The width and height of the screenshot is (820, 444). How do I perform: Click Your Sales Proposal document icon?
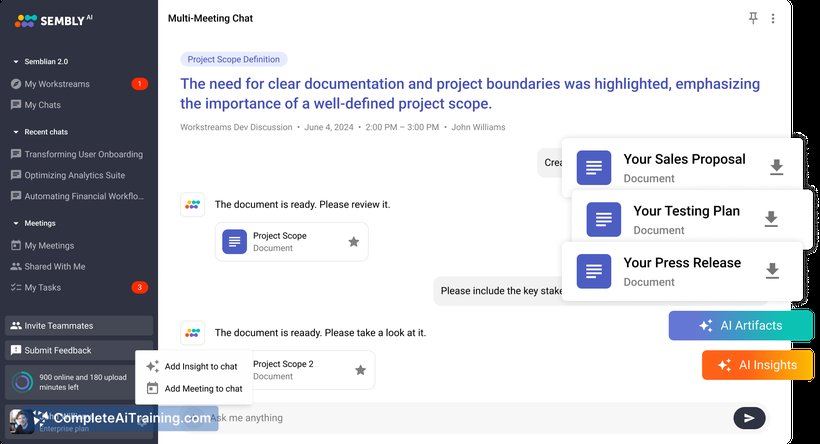[x=594, y=168]
